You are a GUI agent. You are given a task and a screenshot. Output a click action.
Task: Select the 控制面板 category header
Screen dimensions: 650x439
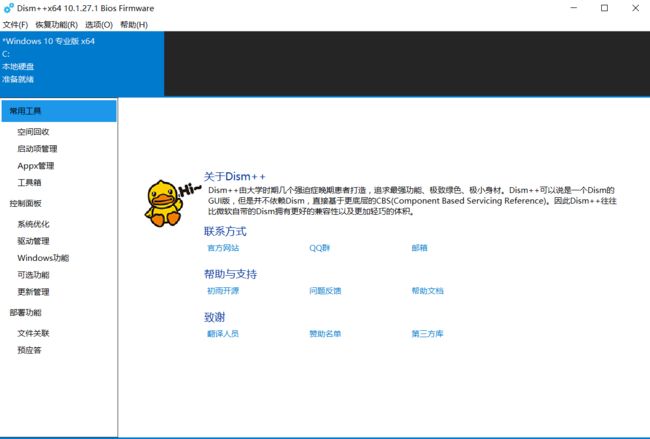point(26,203)
